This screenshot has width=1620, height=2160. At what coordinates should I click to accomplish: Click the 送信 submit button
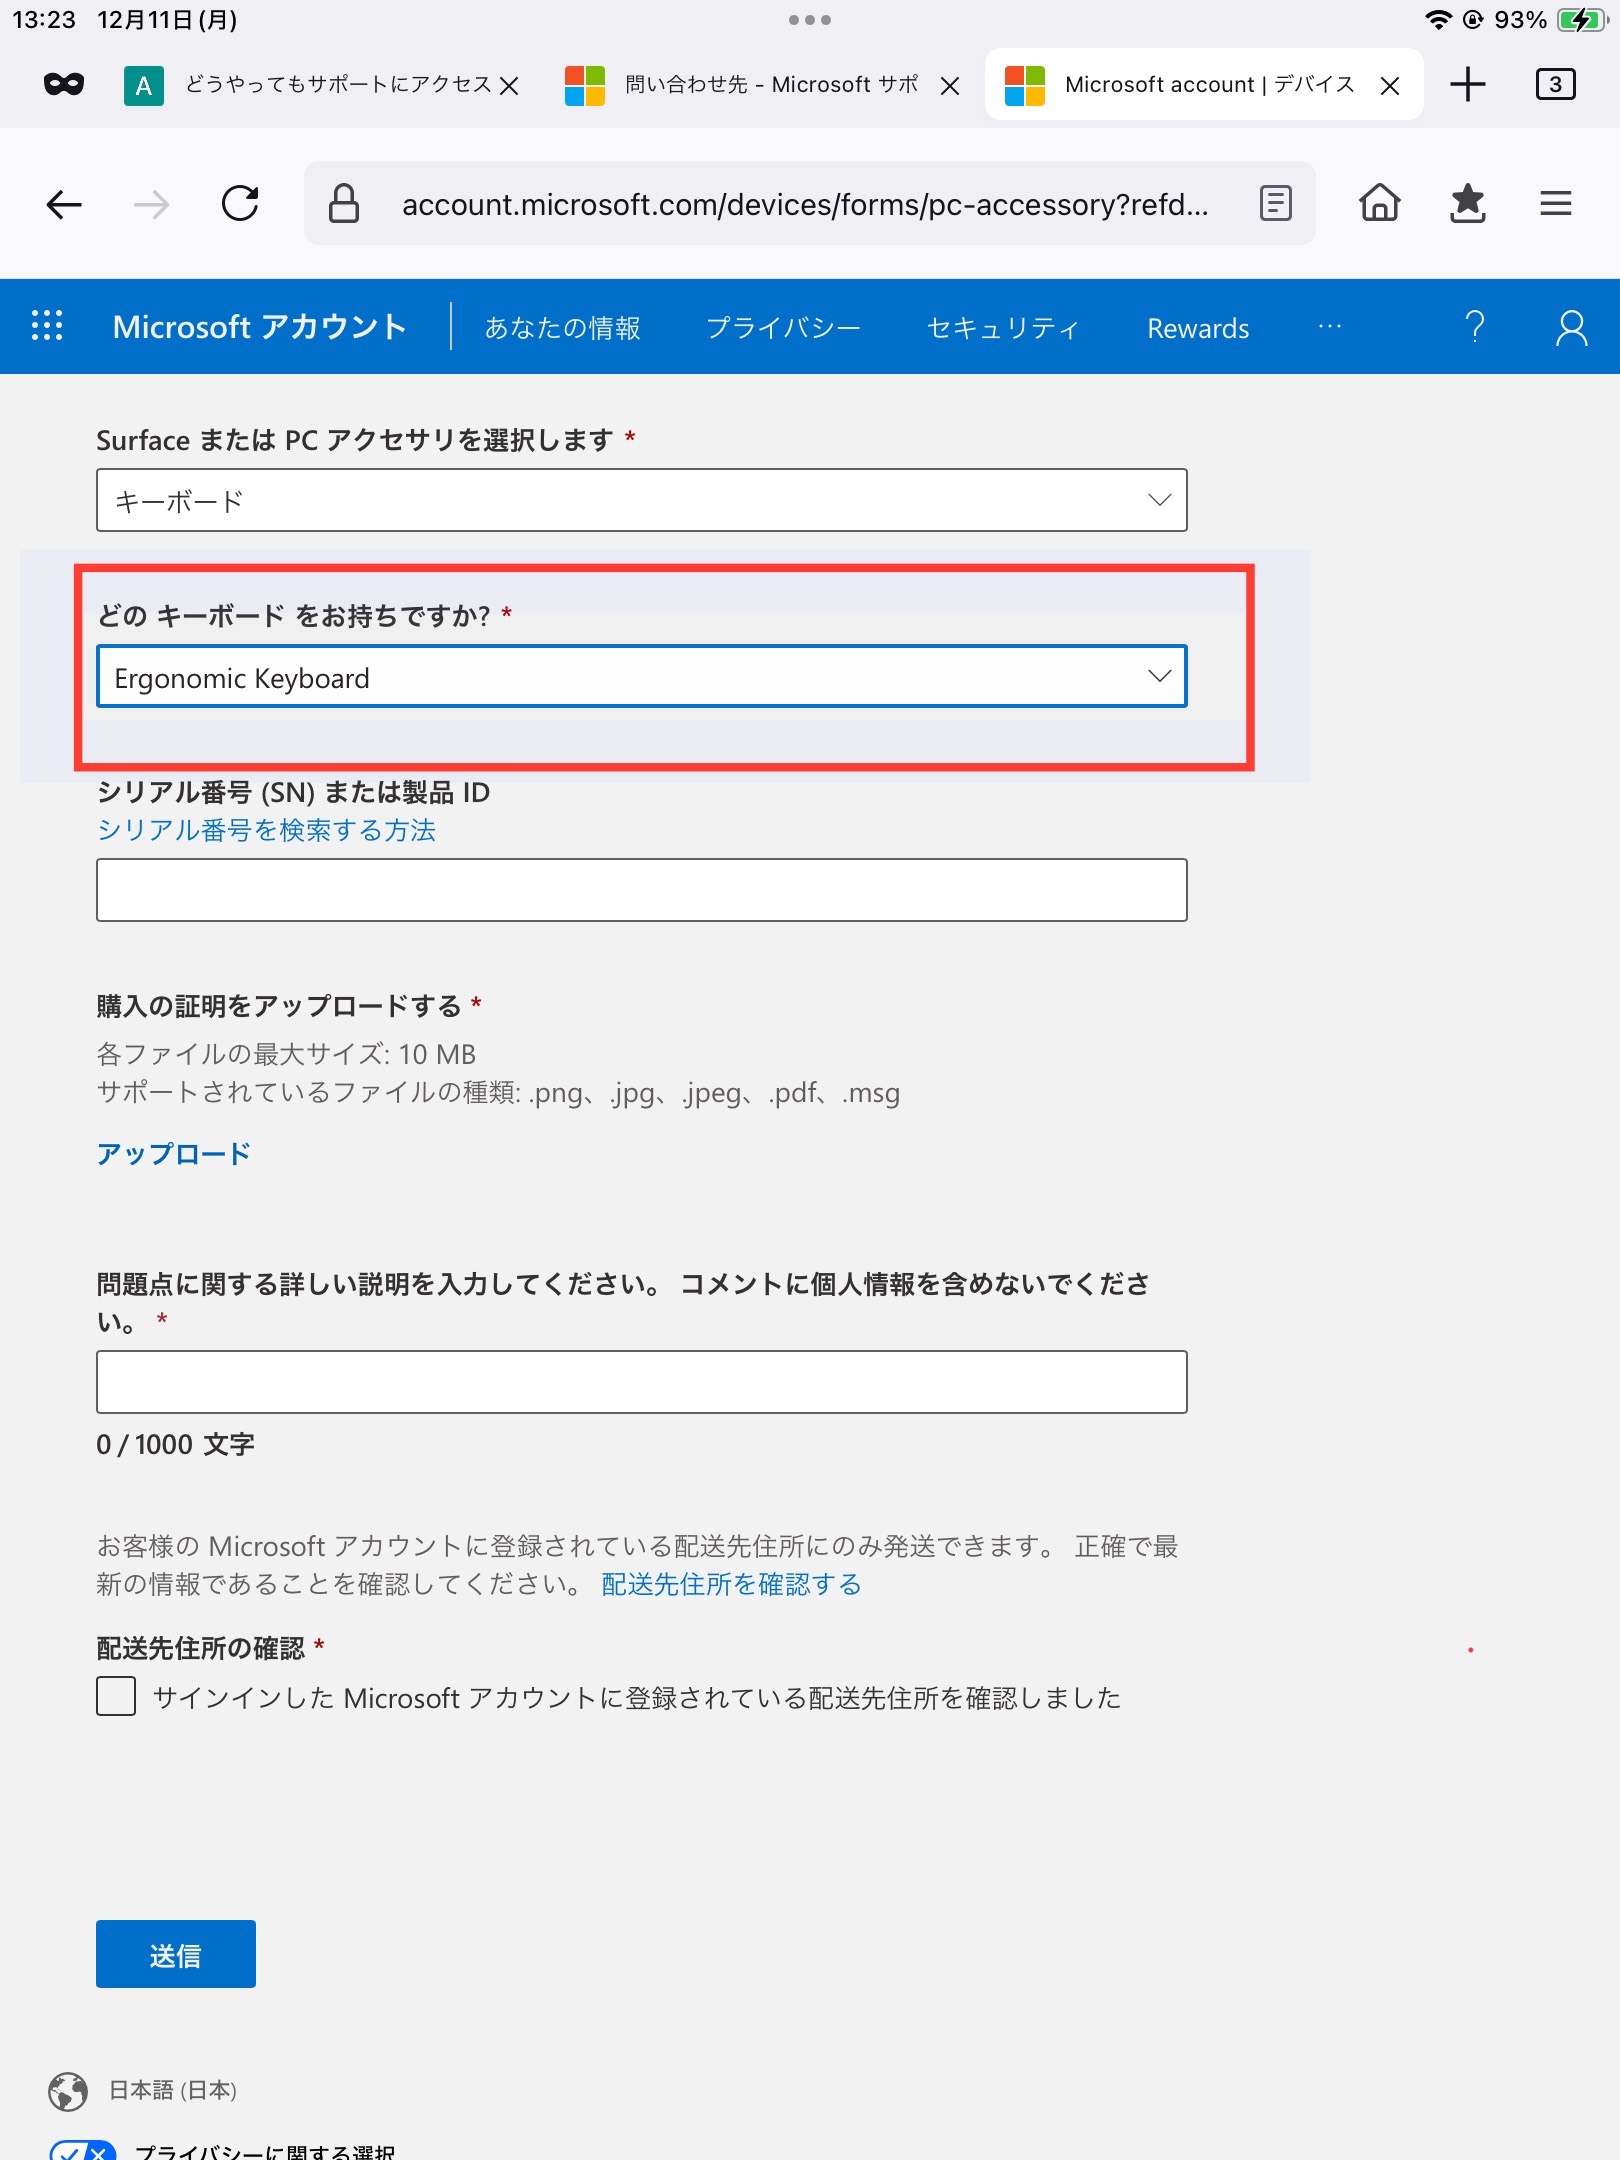[x=176, y=1954]
